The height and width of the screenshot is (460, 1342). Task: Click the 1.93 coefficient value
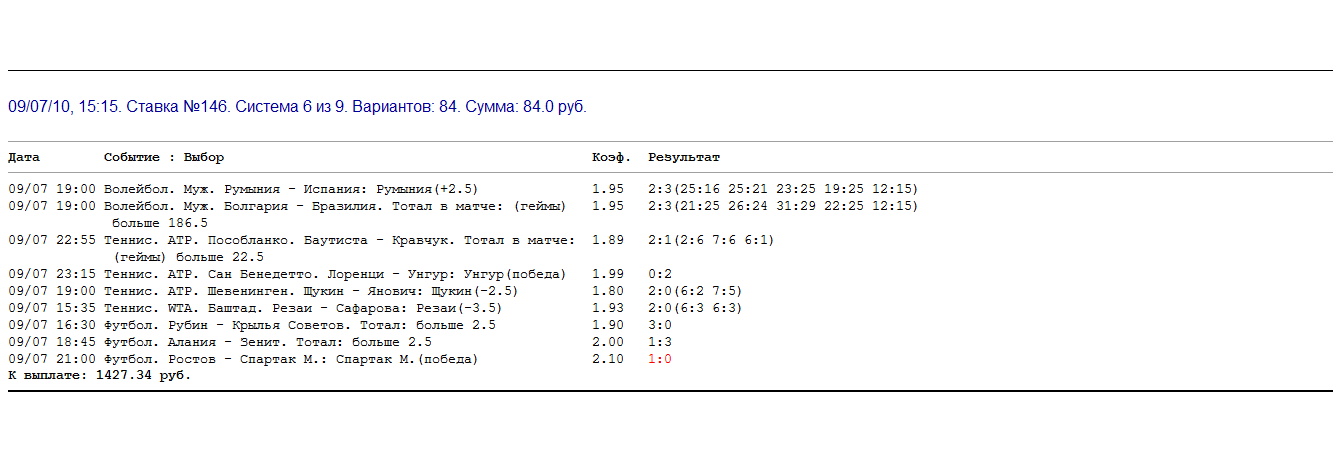tap(608, 308)
